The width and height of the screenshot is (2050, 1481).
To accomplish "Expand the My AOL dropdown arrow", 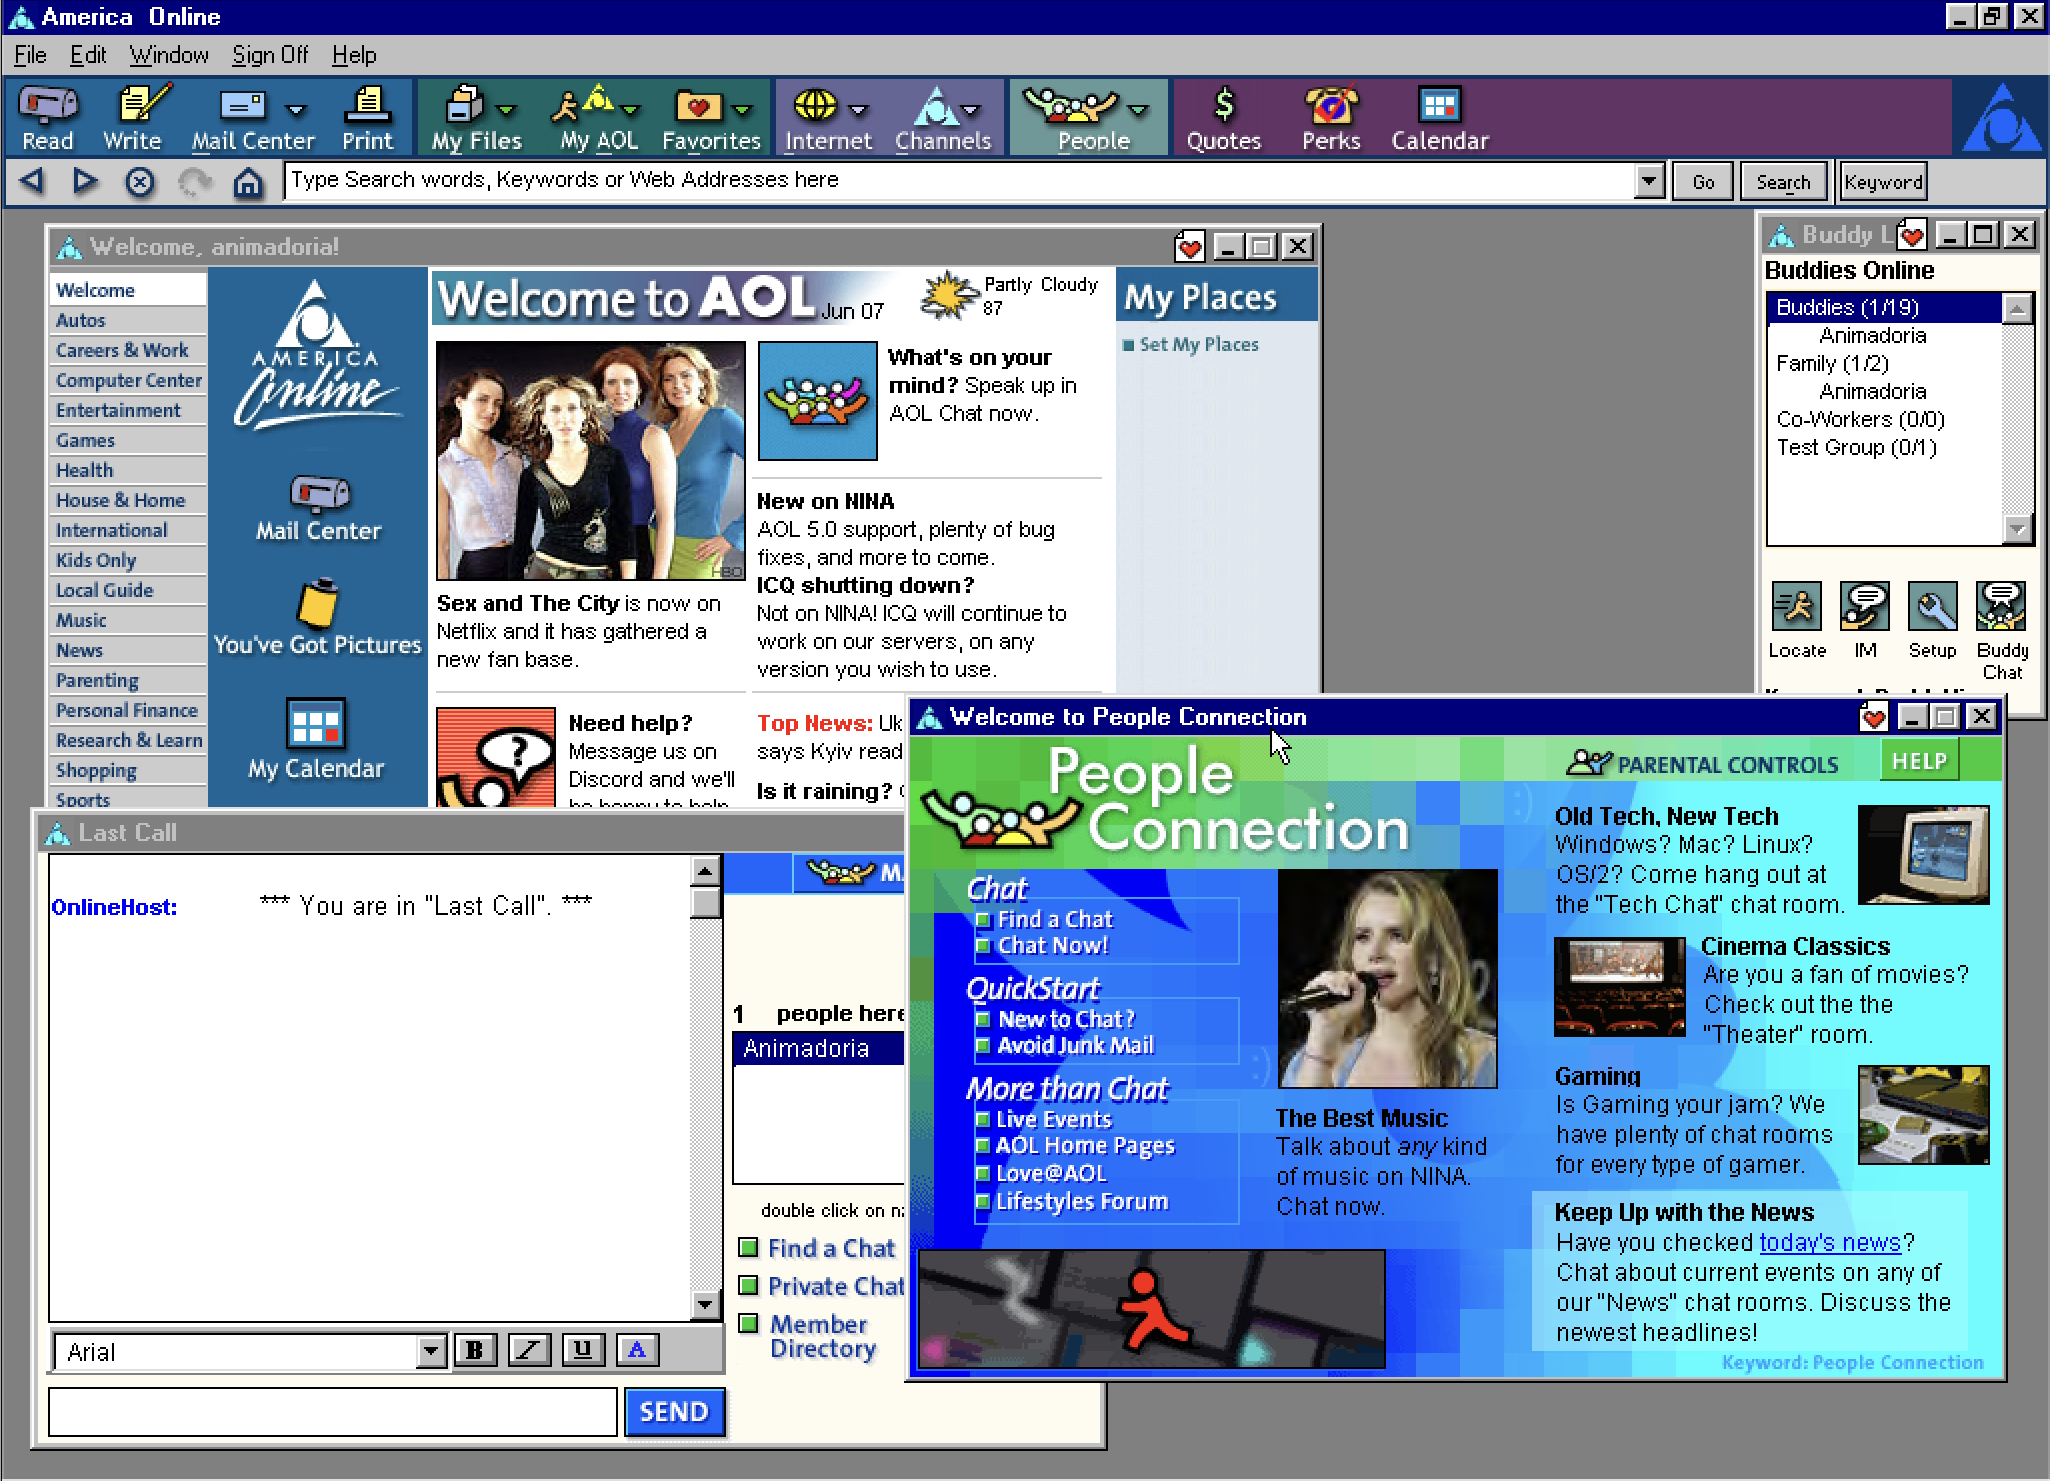I will [x=630, y=109].
